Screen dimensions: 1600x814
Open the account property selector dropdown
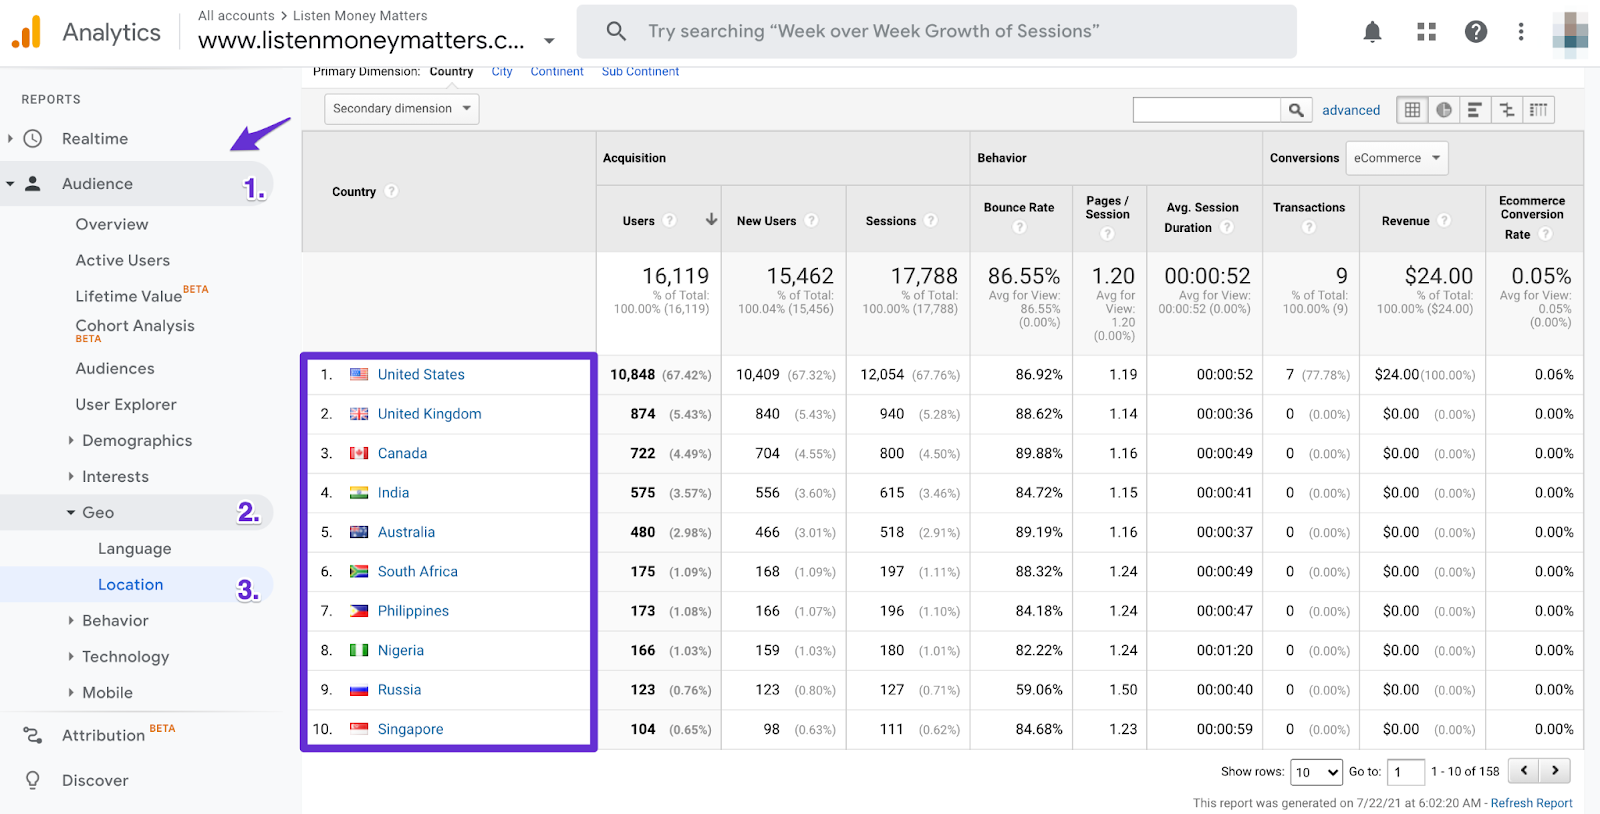pos(549,41)
